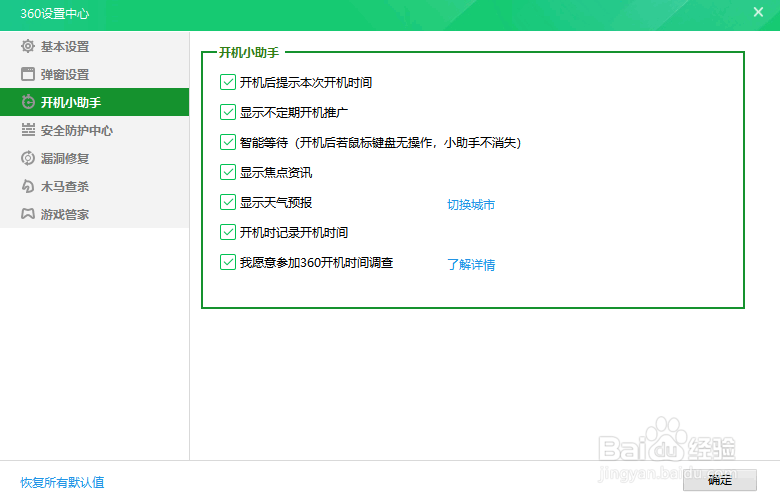Click the 显示焦点资讯 label text
The image size is (780, 500).
(276, 173)
